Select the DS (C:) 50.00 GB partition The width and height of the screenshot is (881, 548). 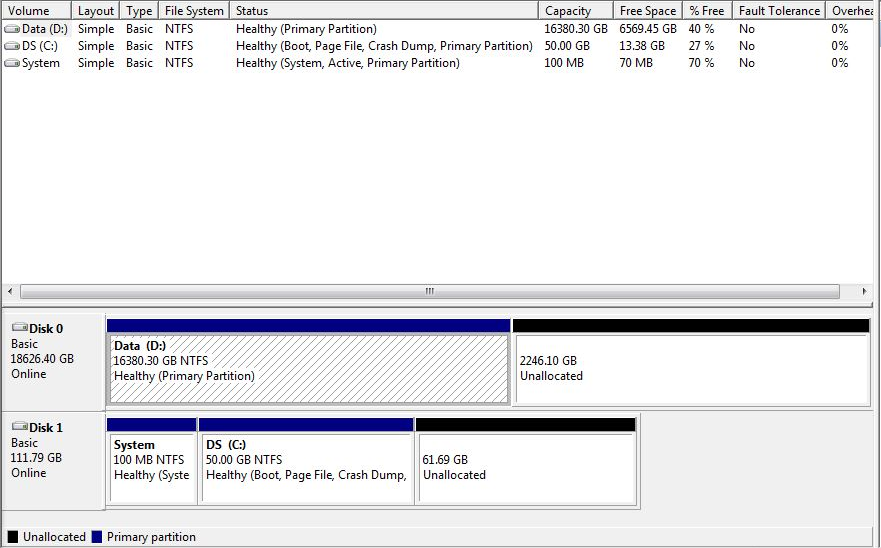pos(306,467)
